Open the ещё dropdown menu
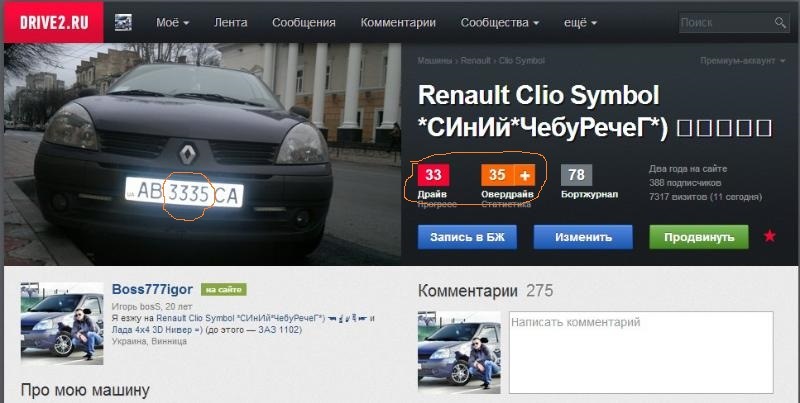Viewport: 800px width, 403px height. pos(580,23)
